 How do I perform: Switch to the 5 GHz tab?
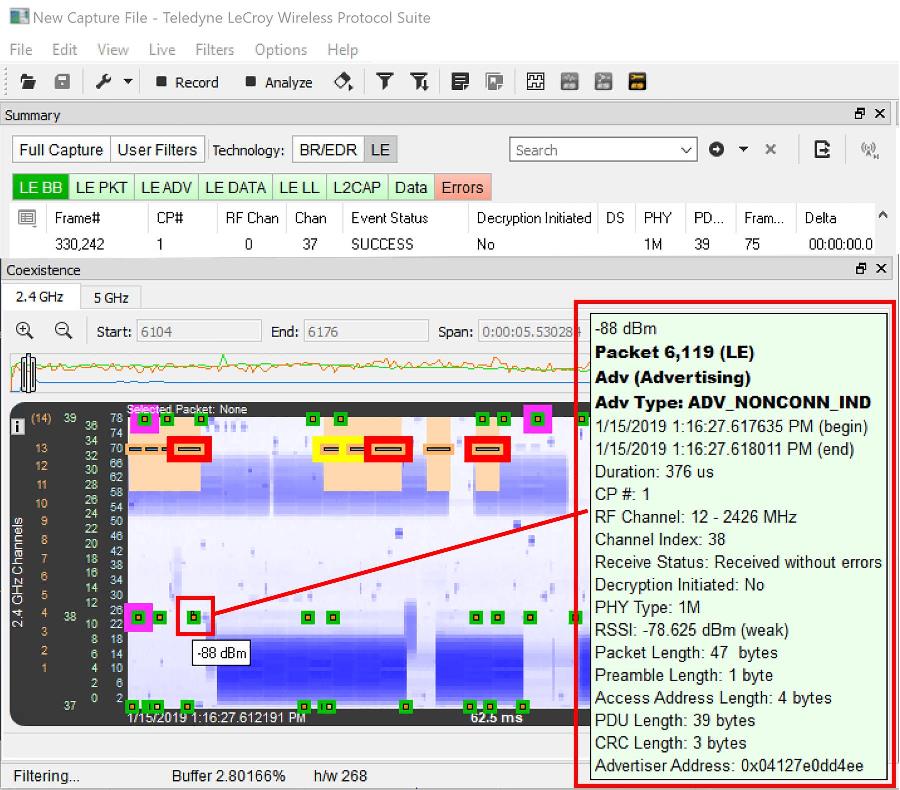point(111,297)
